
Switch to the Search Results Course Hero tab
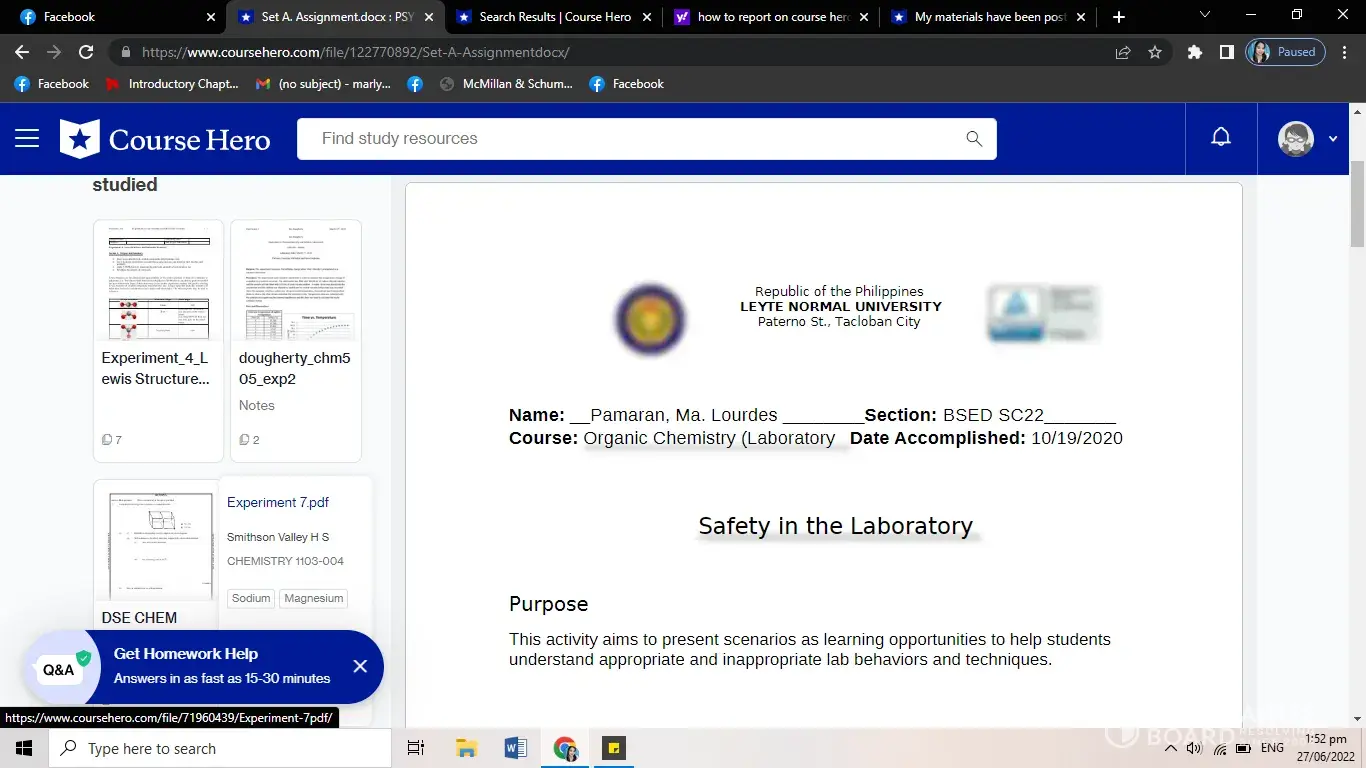pos(553,17)
